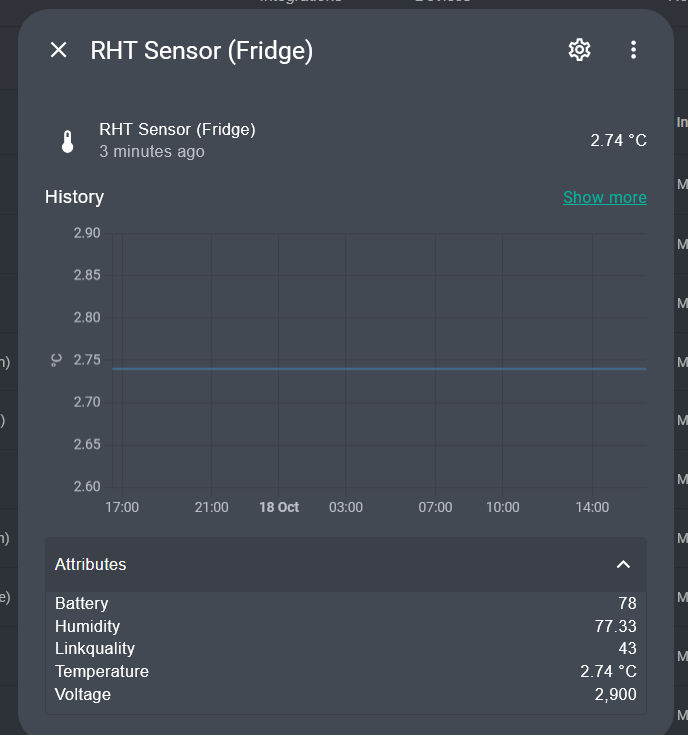Click the blue temperature line in chart
This screenshot has height=735, width=688.
coord(380,369)
